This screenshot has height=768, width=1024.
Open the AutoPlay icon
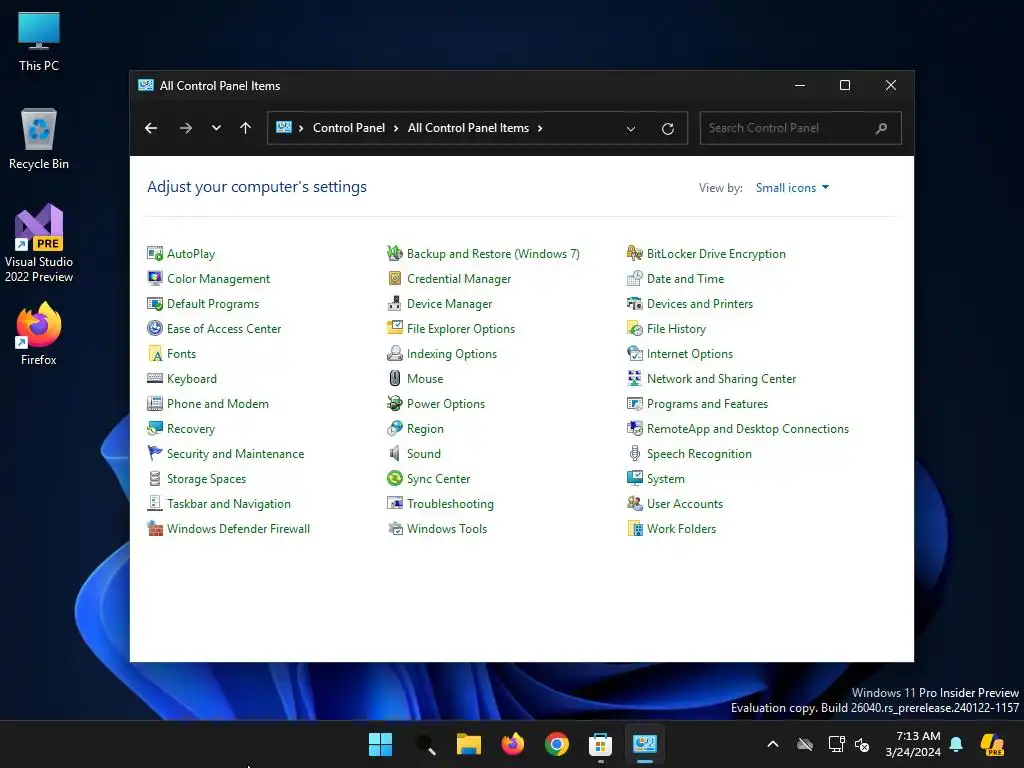pos(155,253)
